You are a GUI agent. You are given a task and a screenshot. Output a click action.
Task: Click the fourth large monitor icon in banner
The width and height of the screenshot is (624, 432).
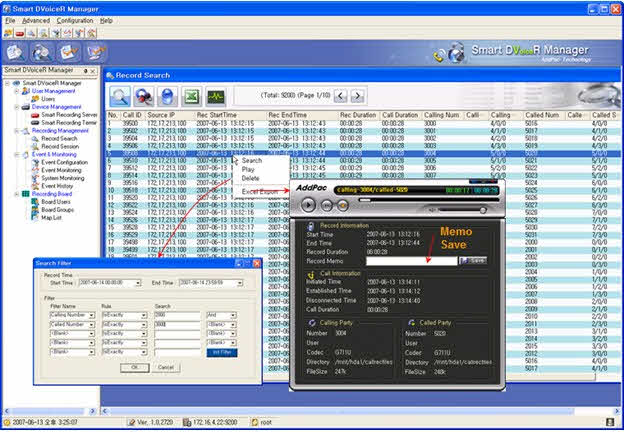click(98, 53)
